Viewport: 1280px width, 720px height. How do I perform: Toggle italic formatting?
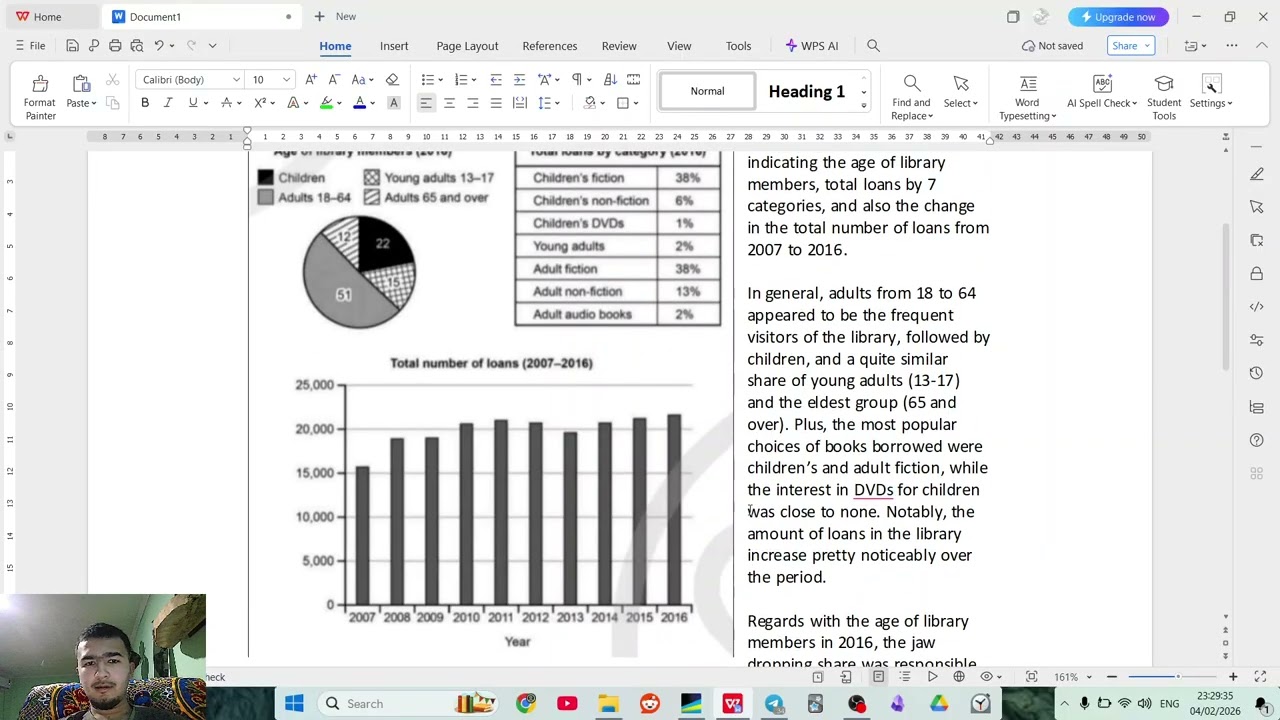[168, 103]
